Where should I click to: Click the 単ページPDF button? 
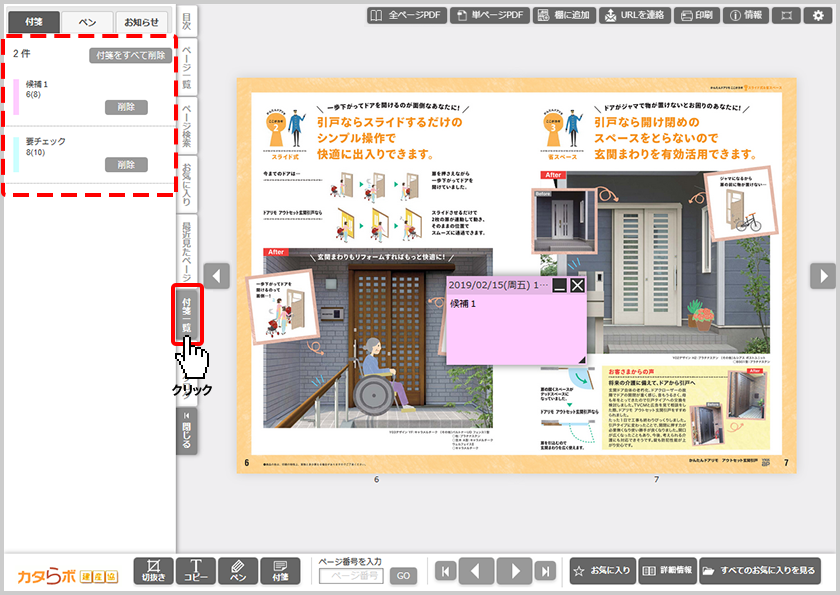click(489, 15)
